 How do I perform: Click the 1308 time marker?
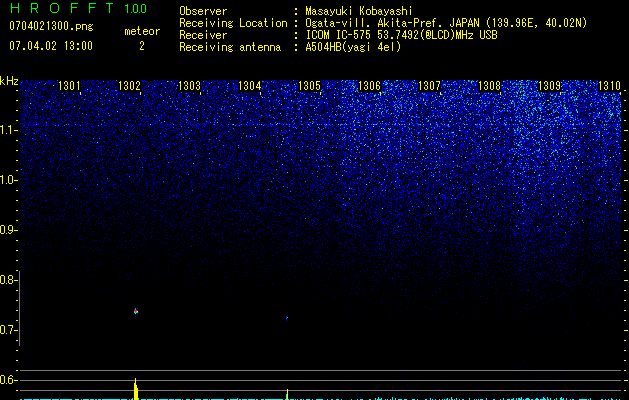pos(489,86)
